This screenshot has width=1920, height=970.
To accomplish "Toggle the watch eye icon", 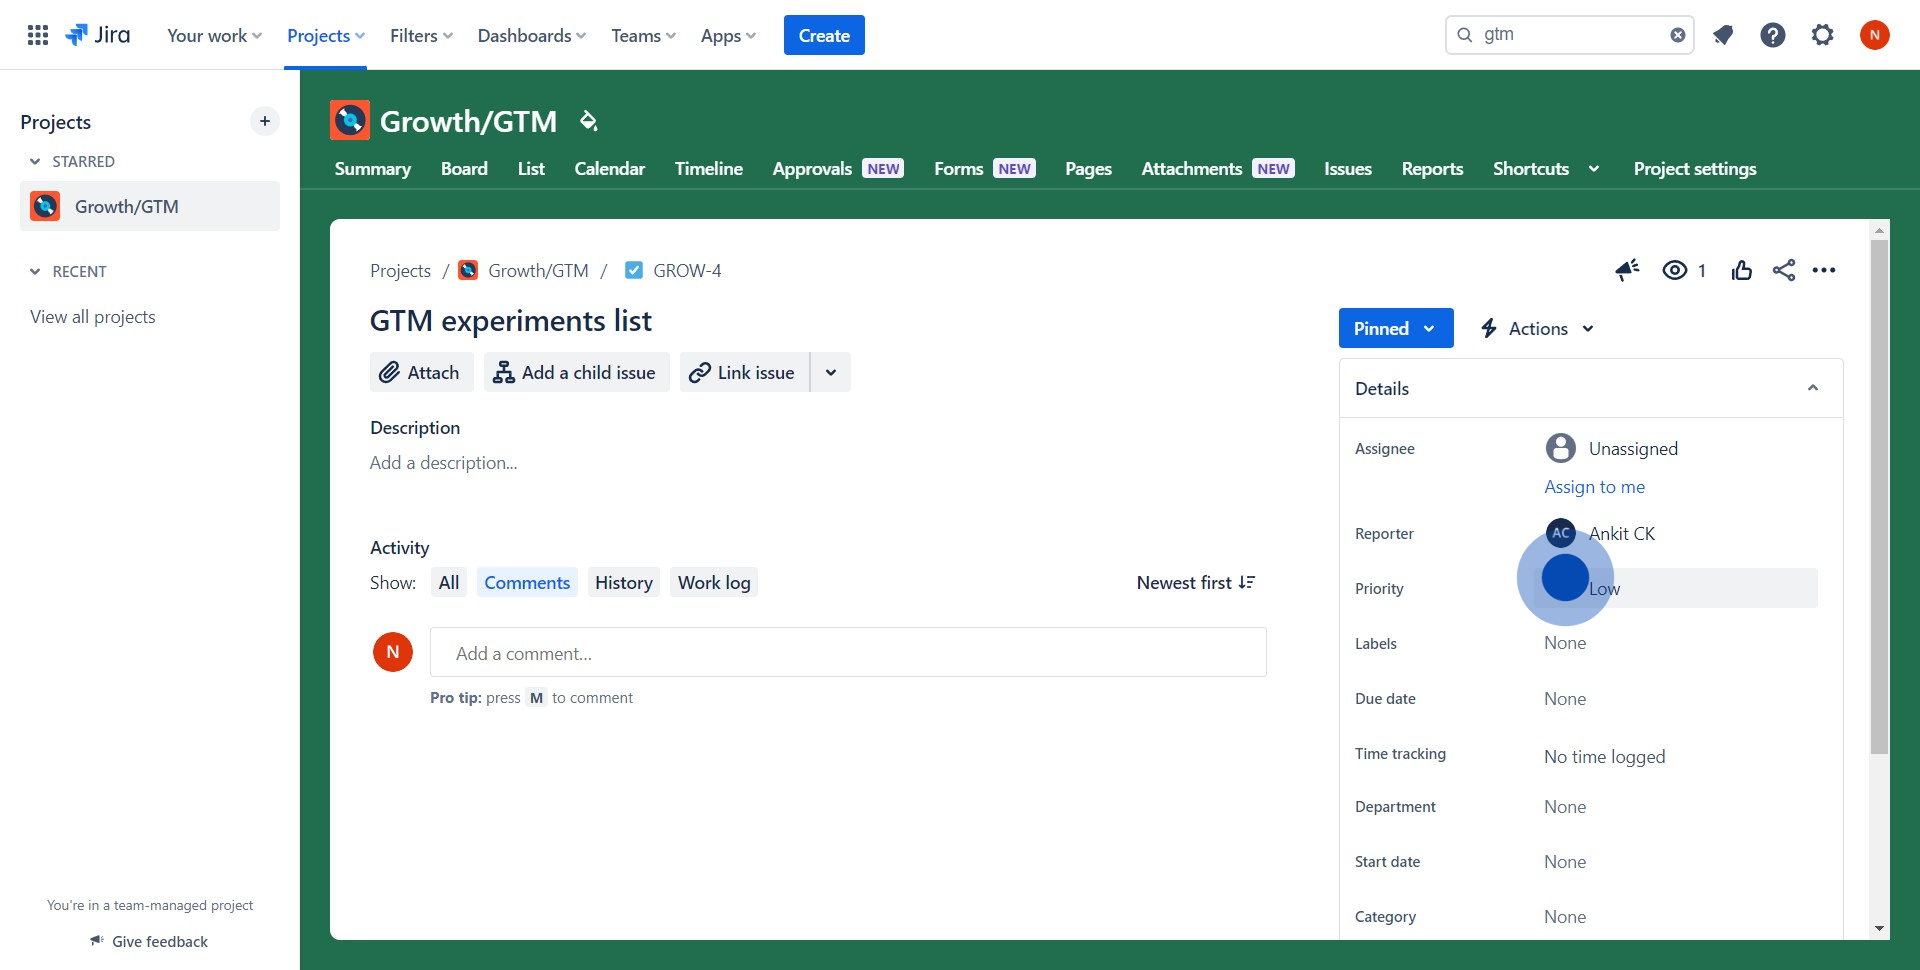I will 1675,270.
